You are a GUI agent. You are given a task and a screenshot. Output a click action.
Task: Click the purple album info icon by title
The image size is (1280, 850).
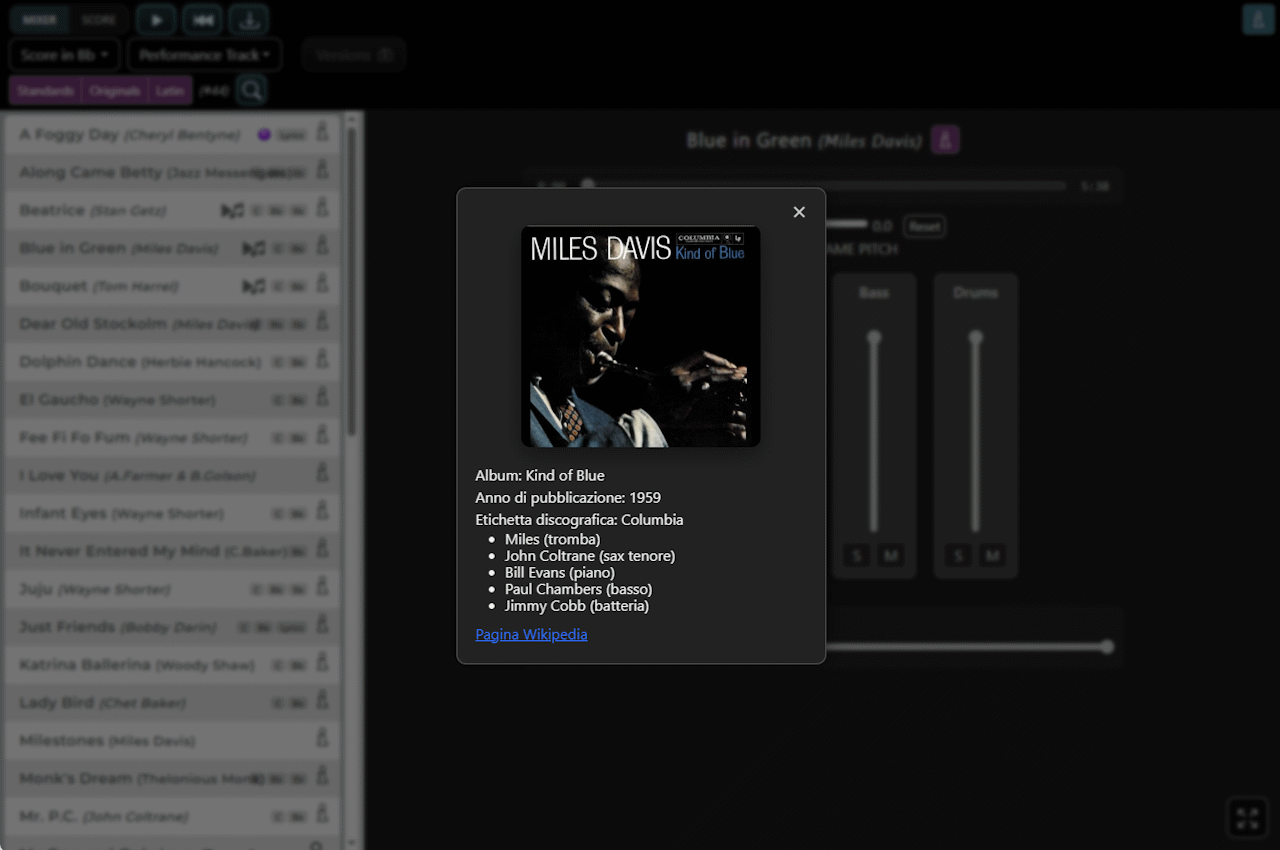click(945, 140)
